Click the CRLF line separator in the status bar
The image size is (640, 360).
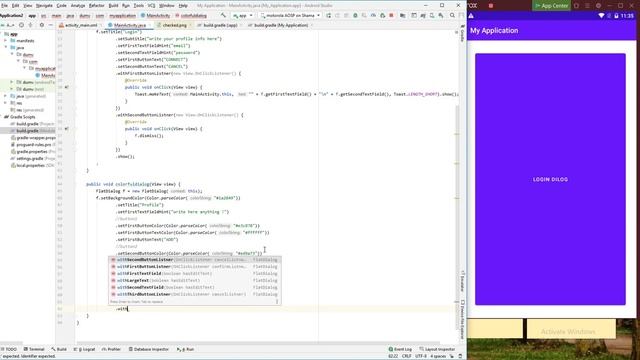tap(407, 356)
